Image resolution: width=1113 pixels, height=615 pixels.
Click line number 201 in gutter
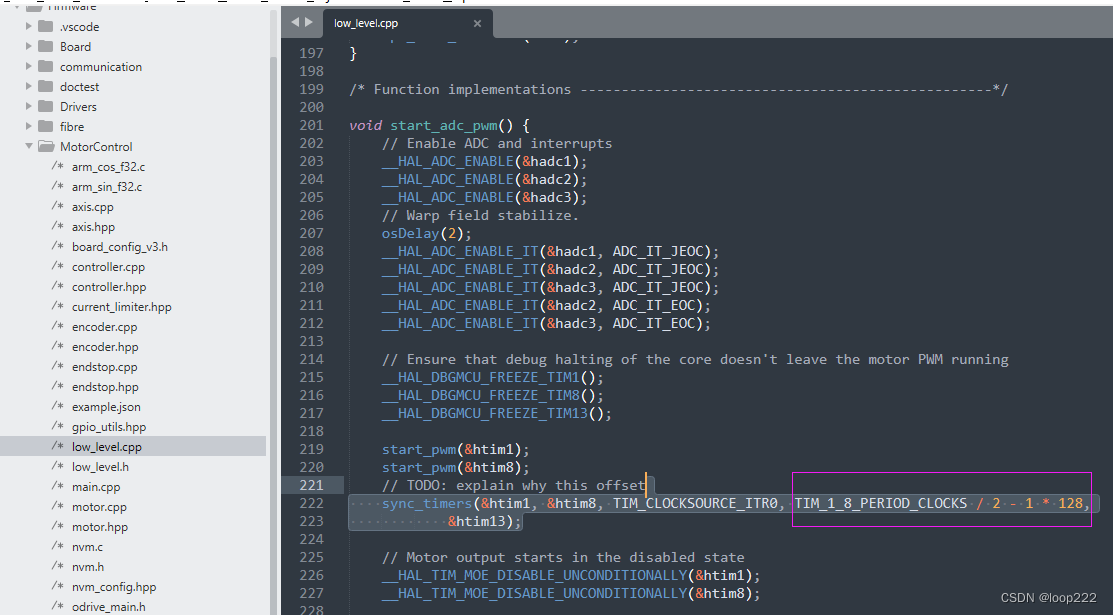click(311, 125)
